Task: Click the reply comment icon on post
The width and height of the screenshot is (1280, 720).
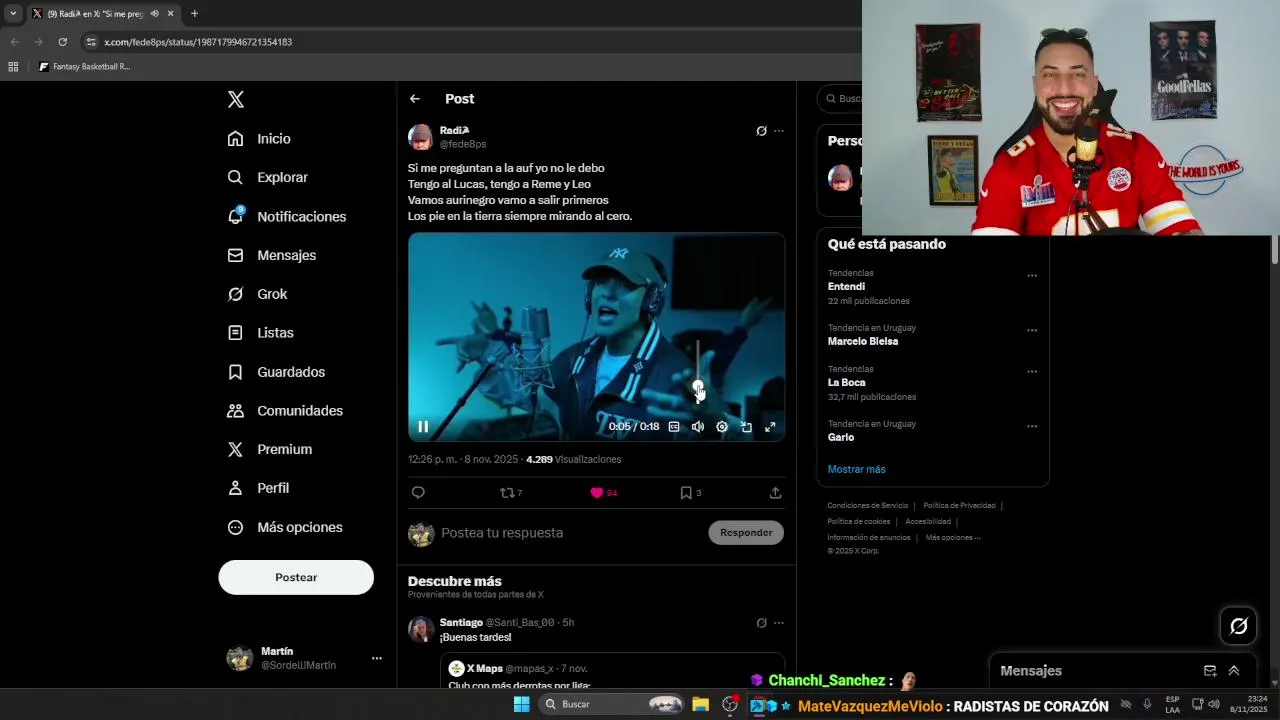Action: (418, 493)
